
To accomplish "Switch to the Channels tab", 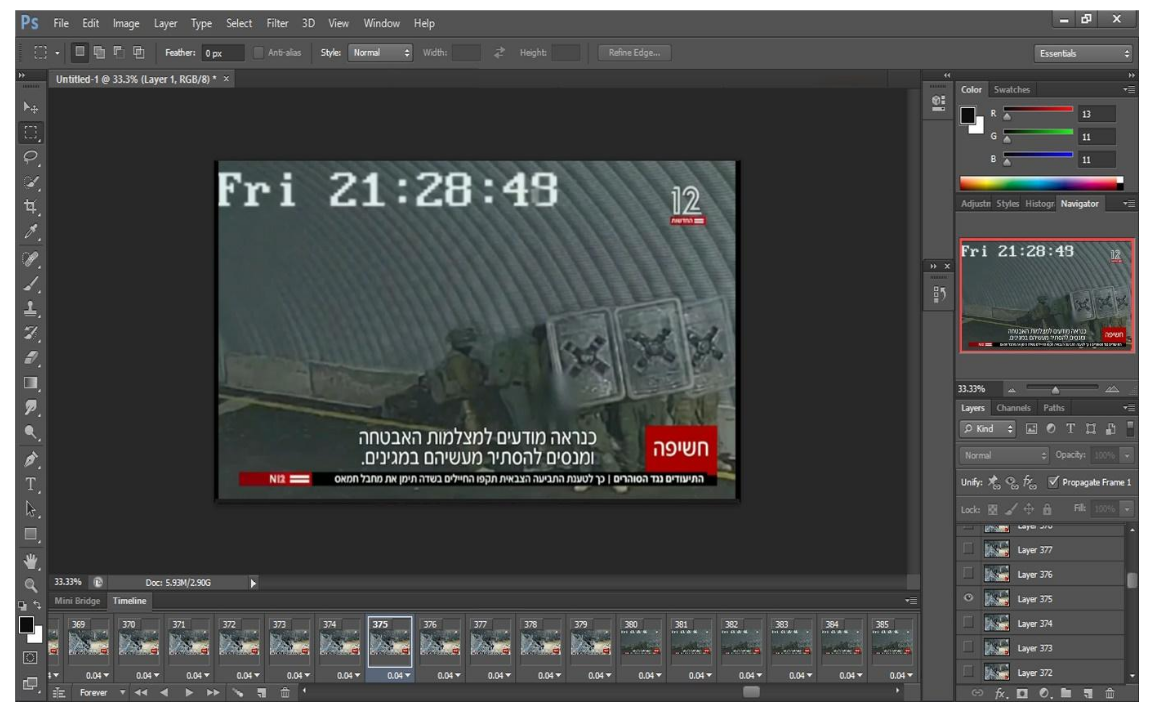I will pyautogui.click(x=1014, y=408).
